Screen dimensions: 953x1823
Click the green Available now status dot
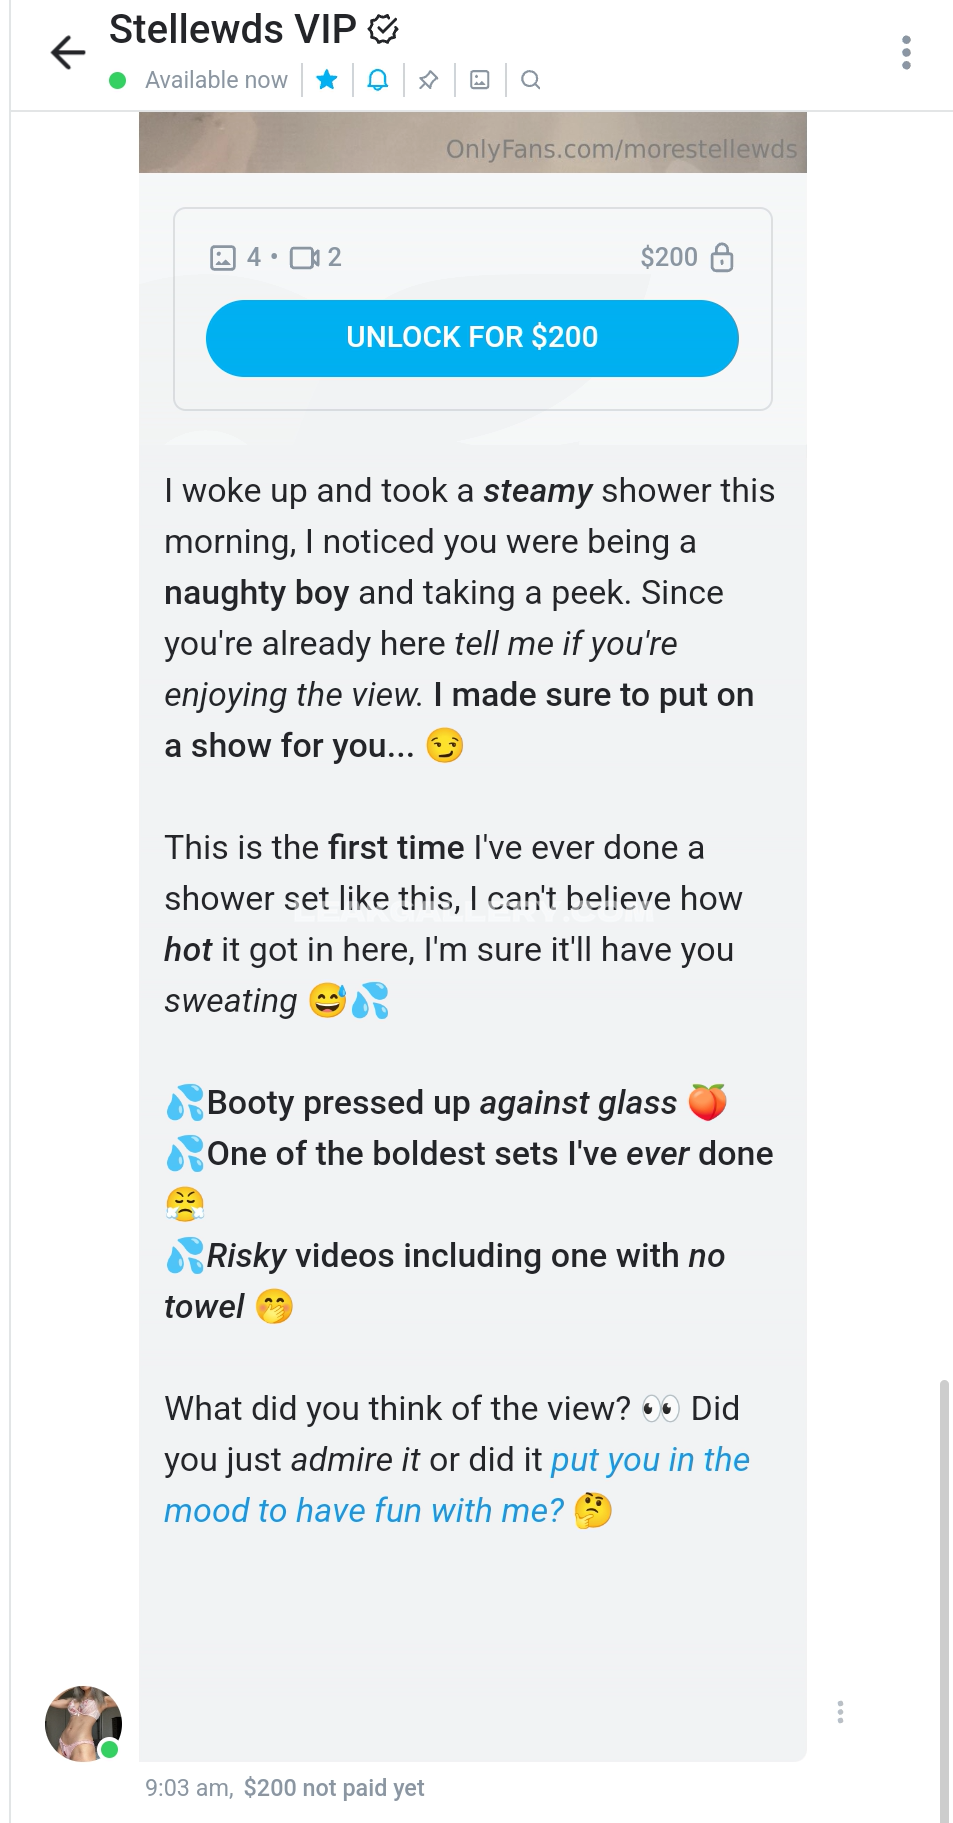(x=118, y=80)
